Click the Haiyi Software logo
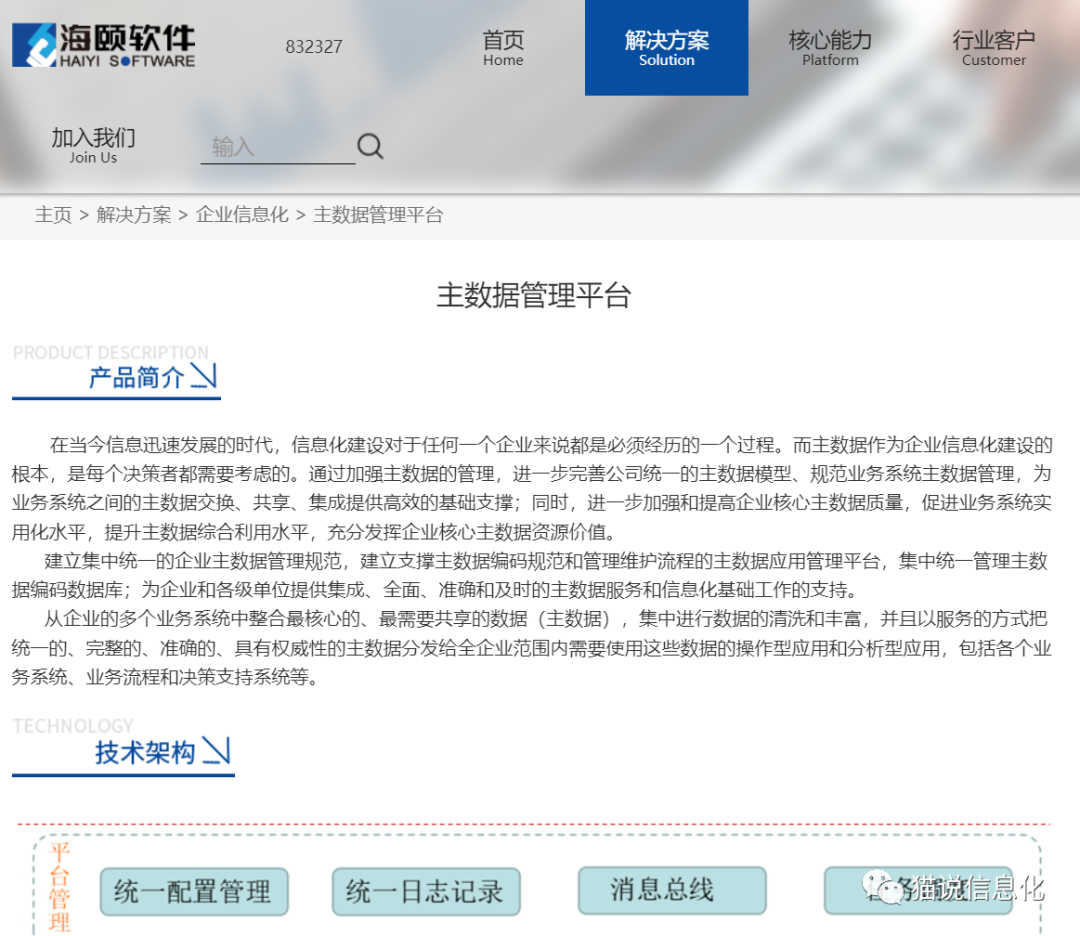The image size is (1080, 936). [x=104, y=46]
